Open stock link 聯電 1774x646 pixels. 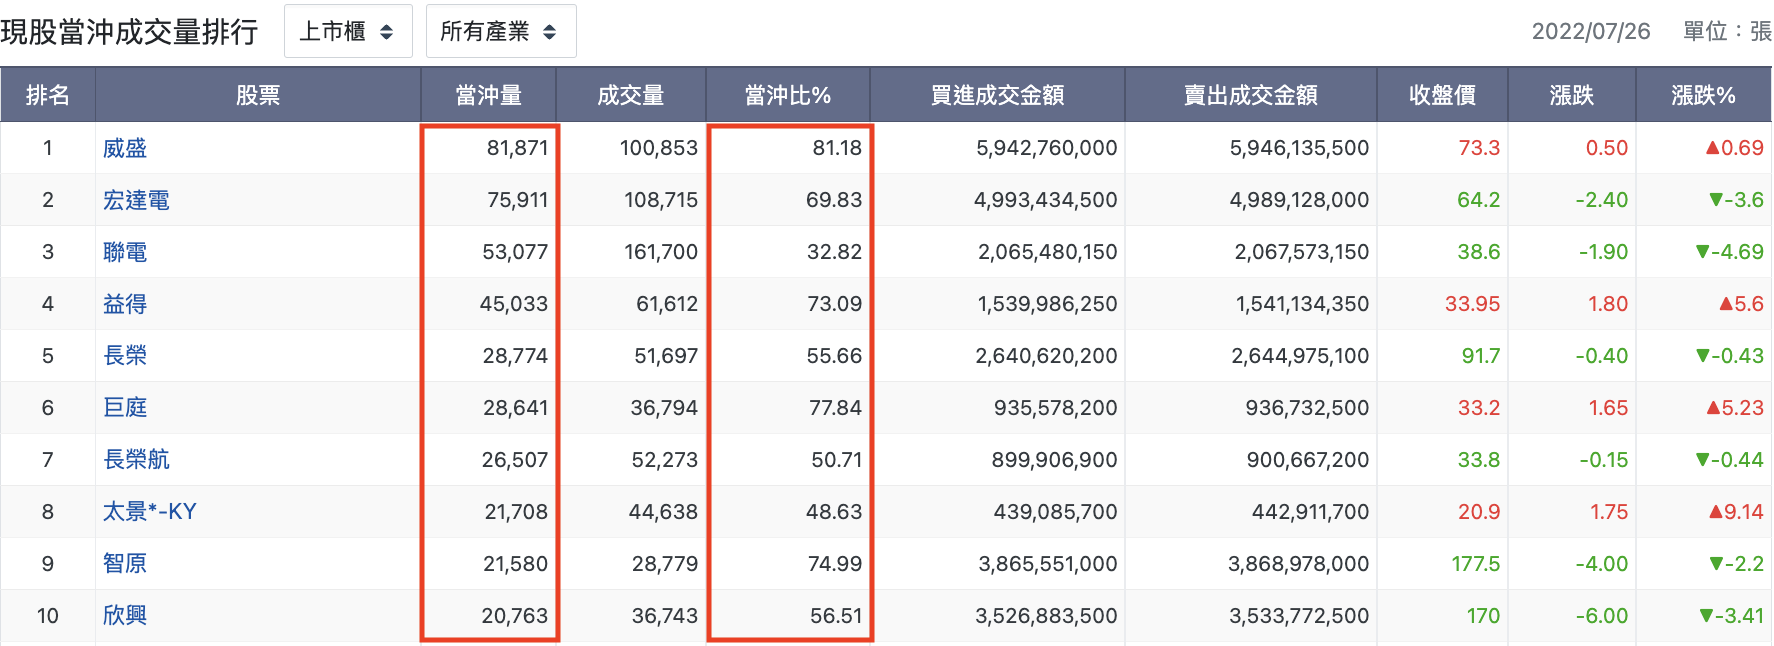(x=125, y=252)
